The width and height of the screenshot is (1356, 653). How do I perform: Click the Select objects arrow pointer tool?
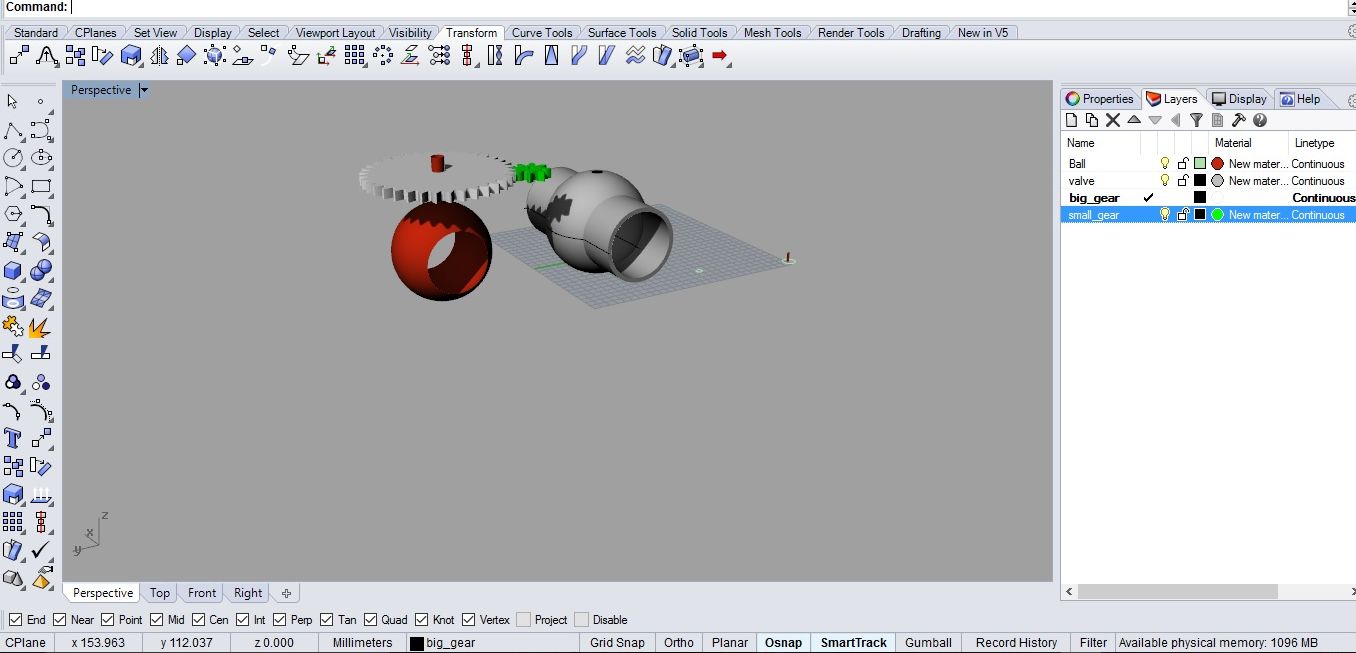coord(13,101)
